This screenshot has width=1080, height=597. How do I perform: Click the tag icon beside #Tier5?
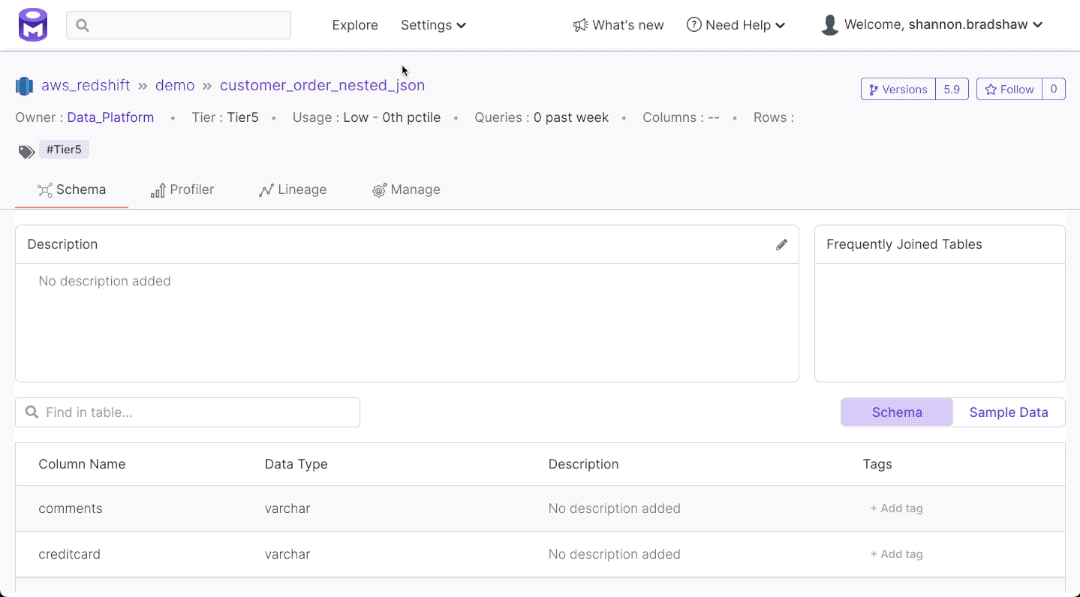pos(26,151)
